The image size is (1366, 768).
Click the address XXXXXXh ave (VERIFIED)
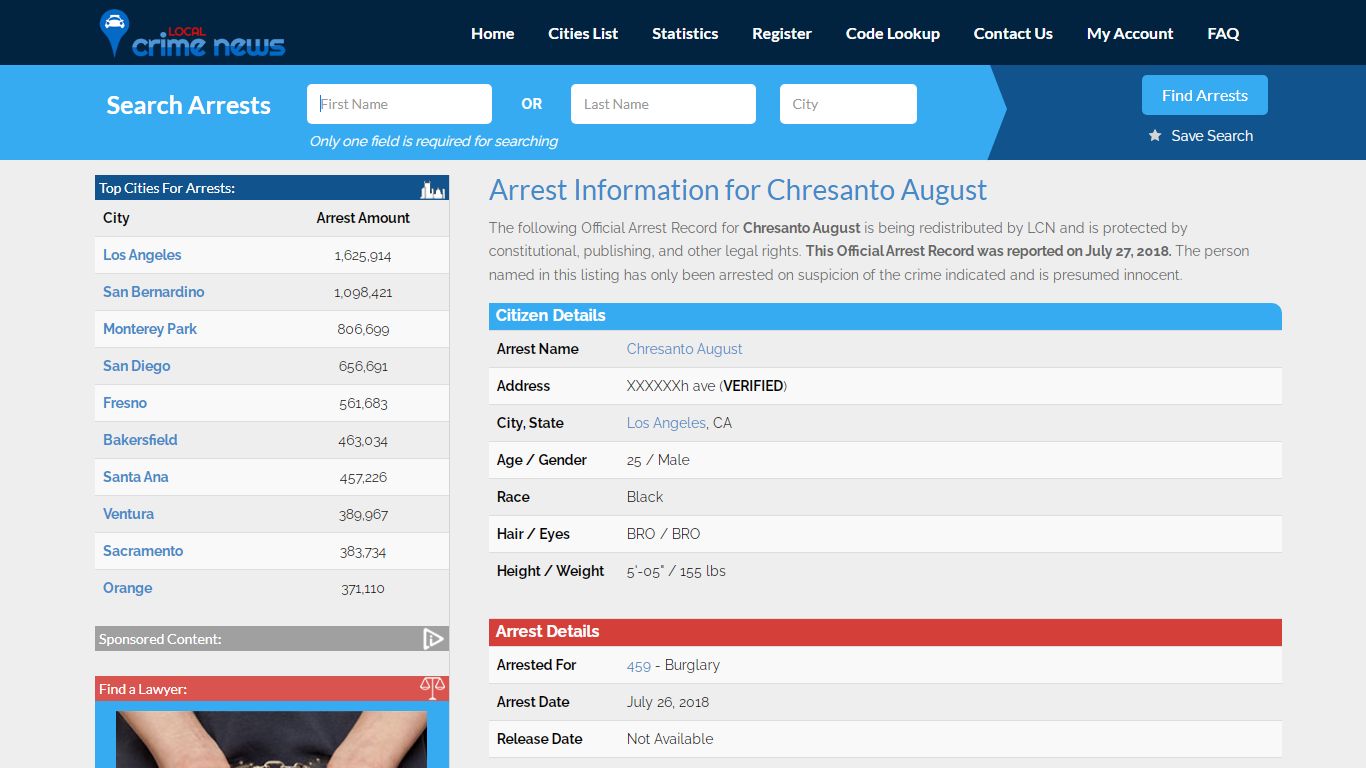click(x=707, y=386)
